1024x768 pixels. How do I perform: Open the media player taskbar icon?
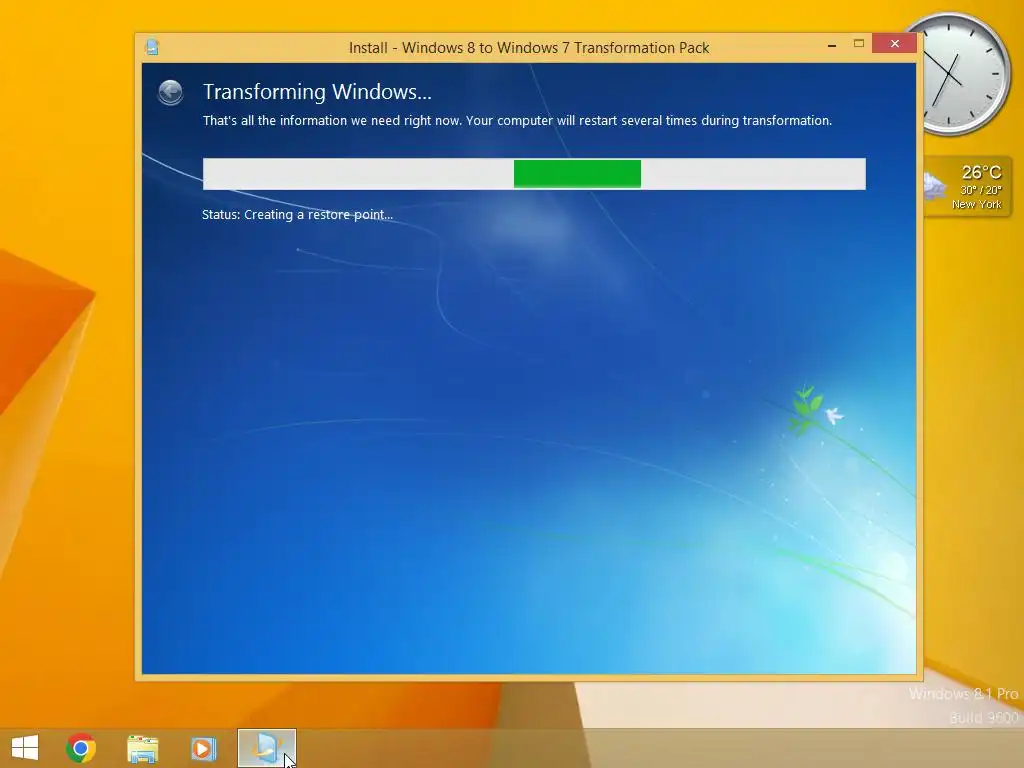[x=202, y=748]
